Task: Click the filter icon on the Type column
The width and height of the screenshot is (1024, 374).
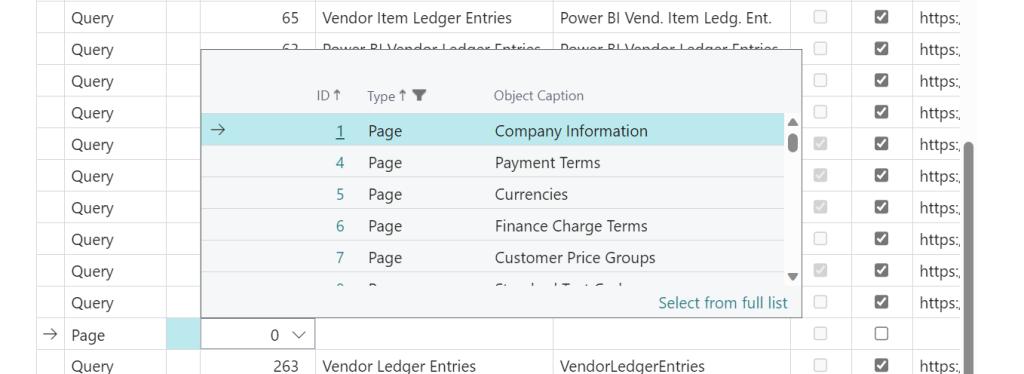Action: click(x=419, y=96)
